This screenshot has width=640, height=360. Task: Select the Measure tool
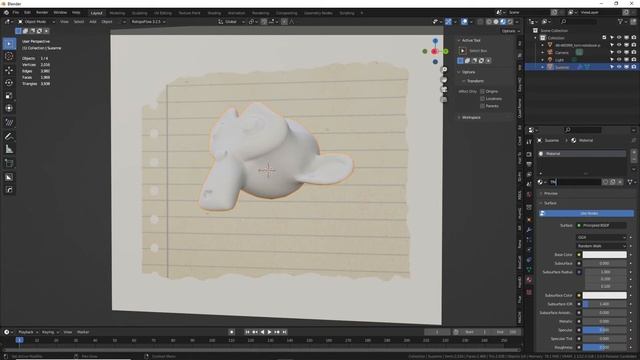(x=9, y=149)
